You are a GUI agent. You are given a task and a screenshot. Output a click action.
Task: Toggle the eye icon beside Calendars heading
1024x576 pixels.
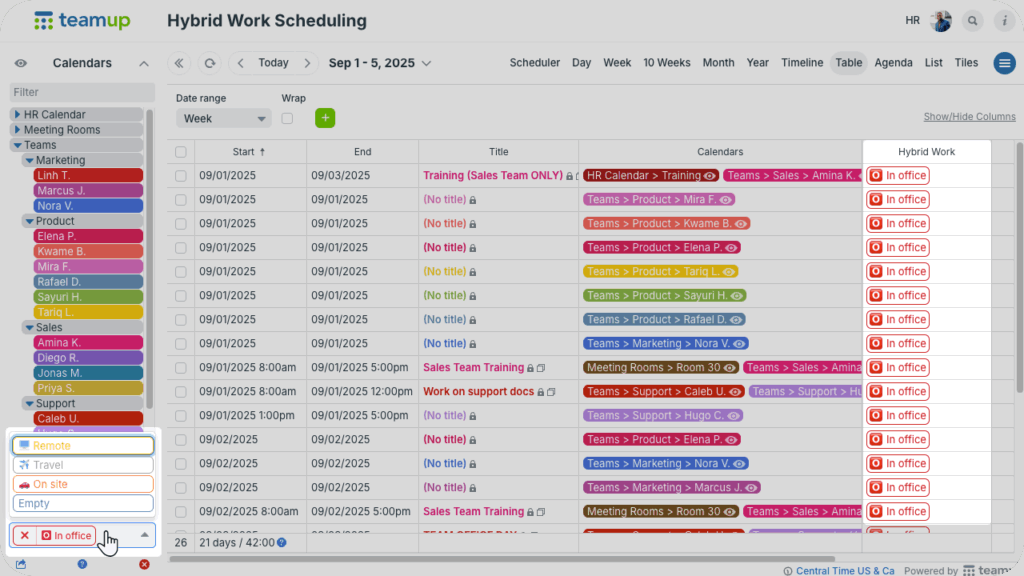point(21,63)
